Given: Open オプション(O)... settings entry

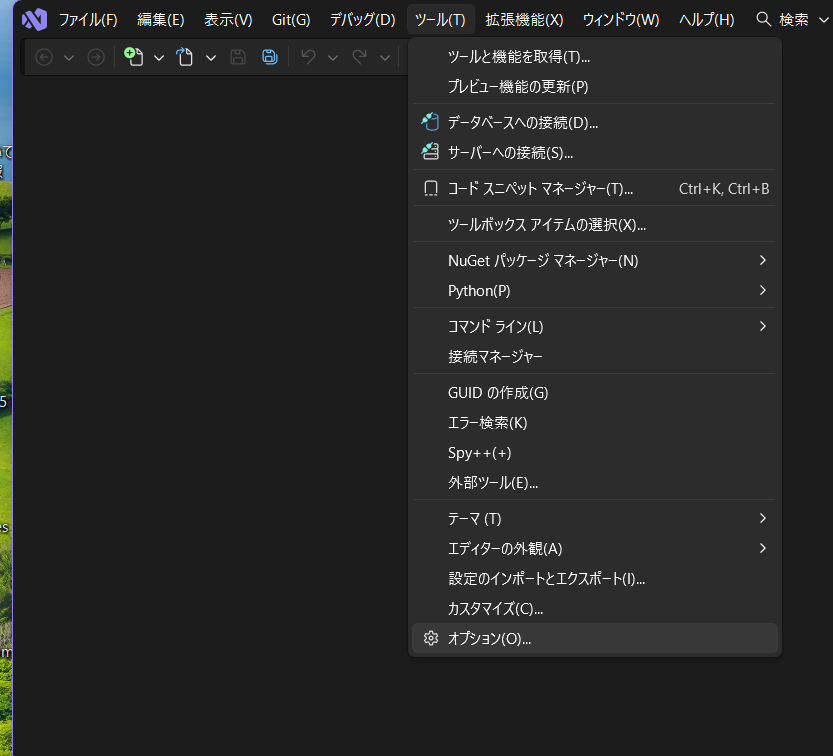Looking at the screenshot, I should tap(594, 638).
